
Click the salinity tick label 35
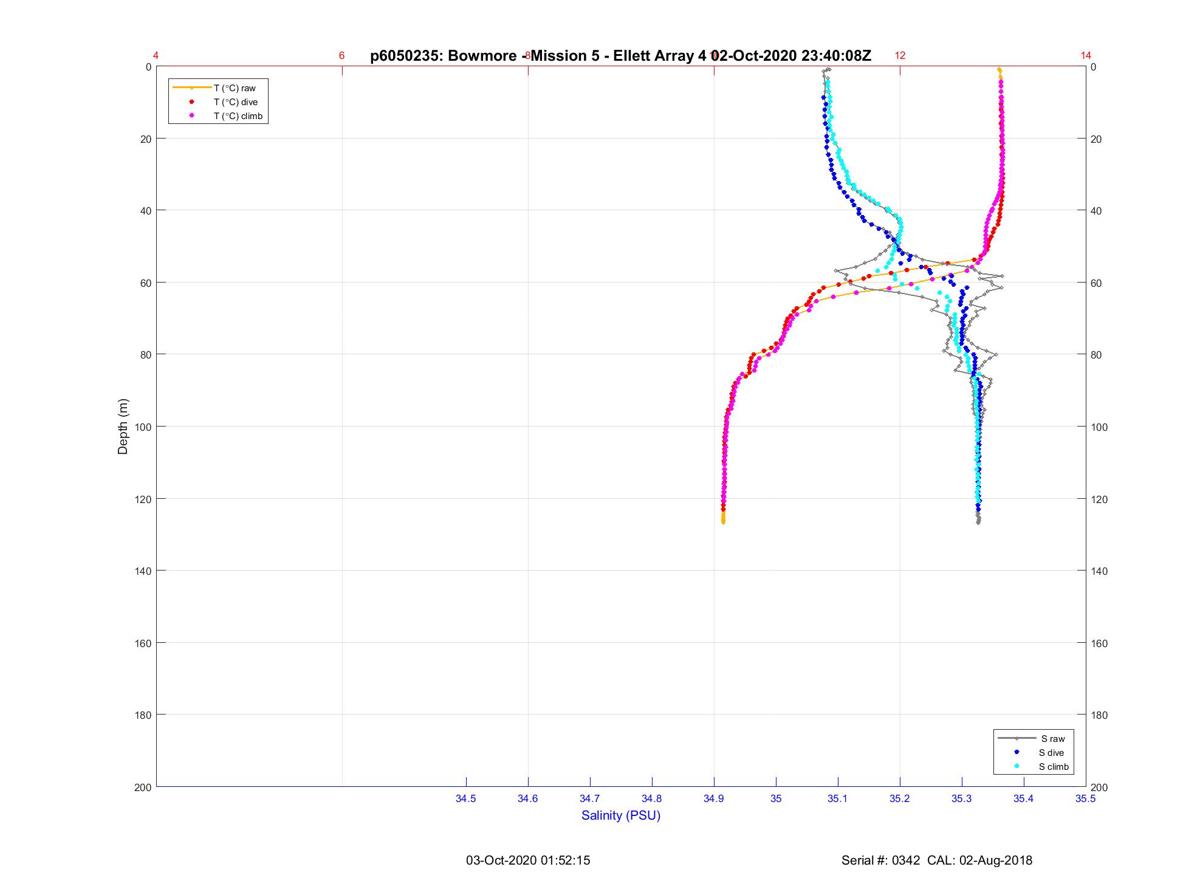(776, 799)
